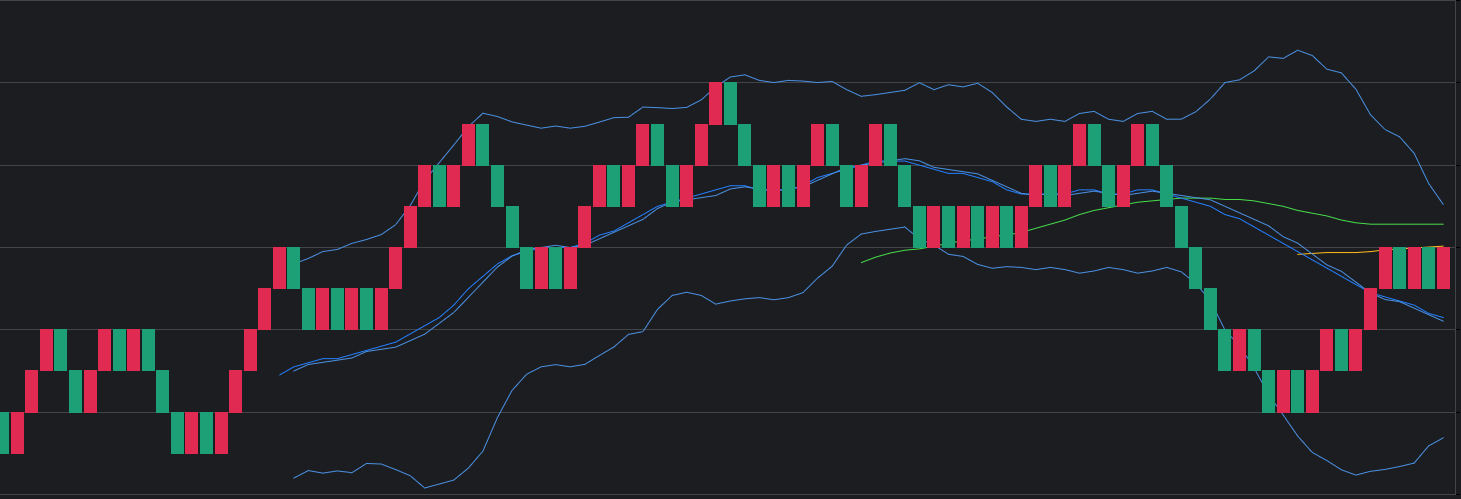Click the left start of the lower band
Image resolution: width=1461 pixels, height=499 pixels.
tap(293, 478)
